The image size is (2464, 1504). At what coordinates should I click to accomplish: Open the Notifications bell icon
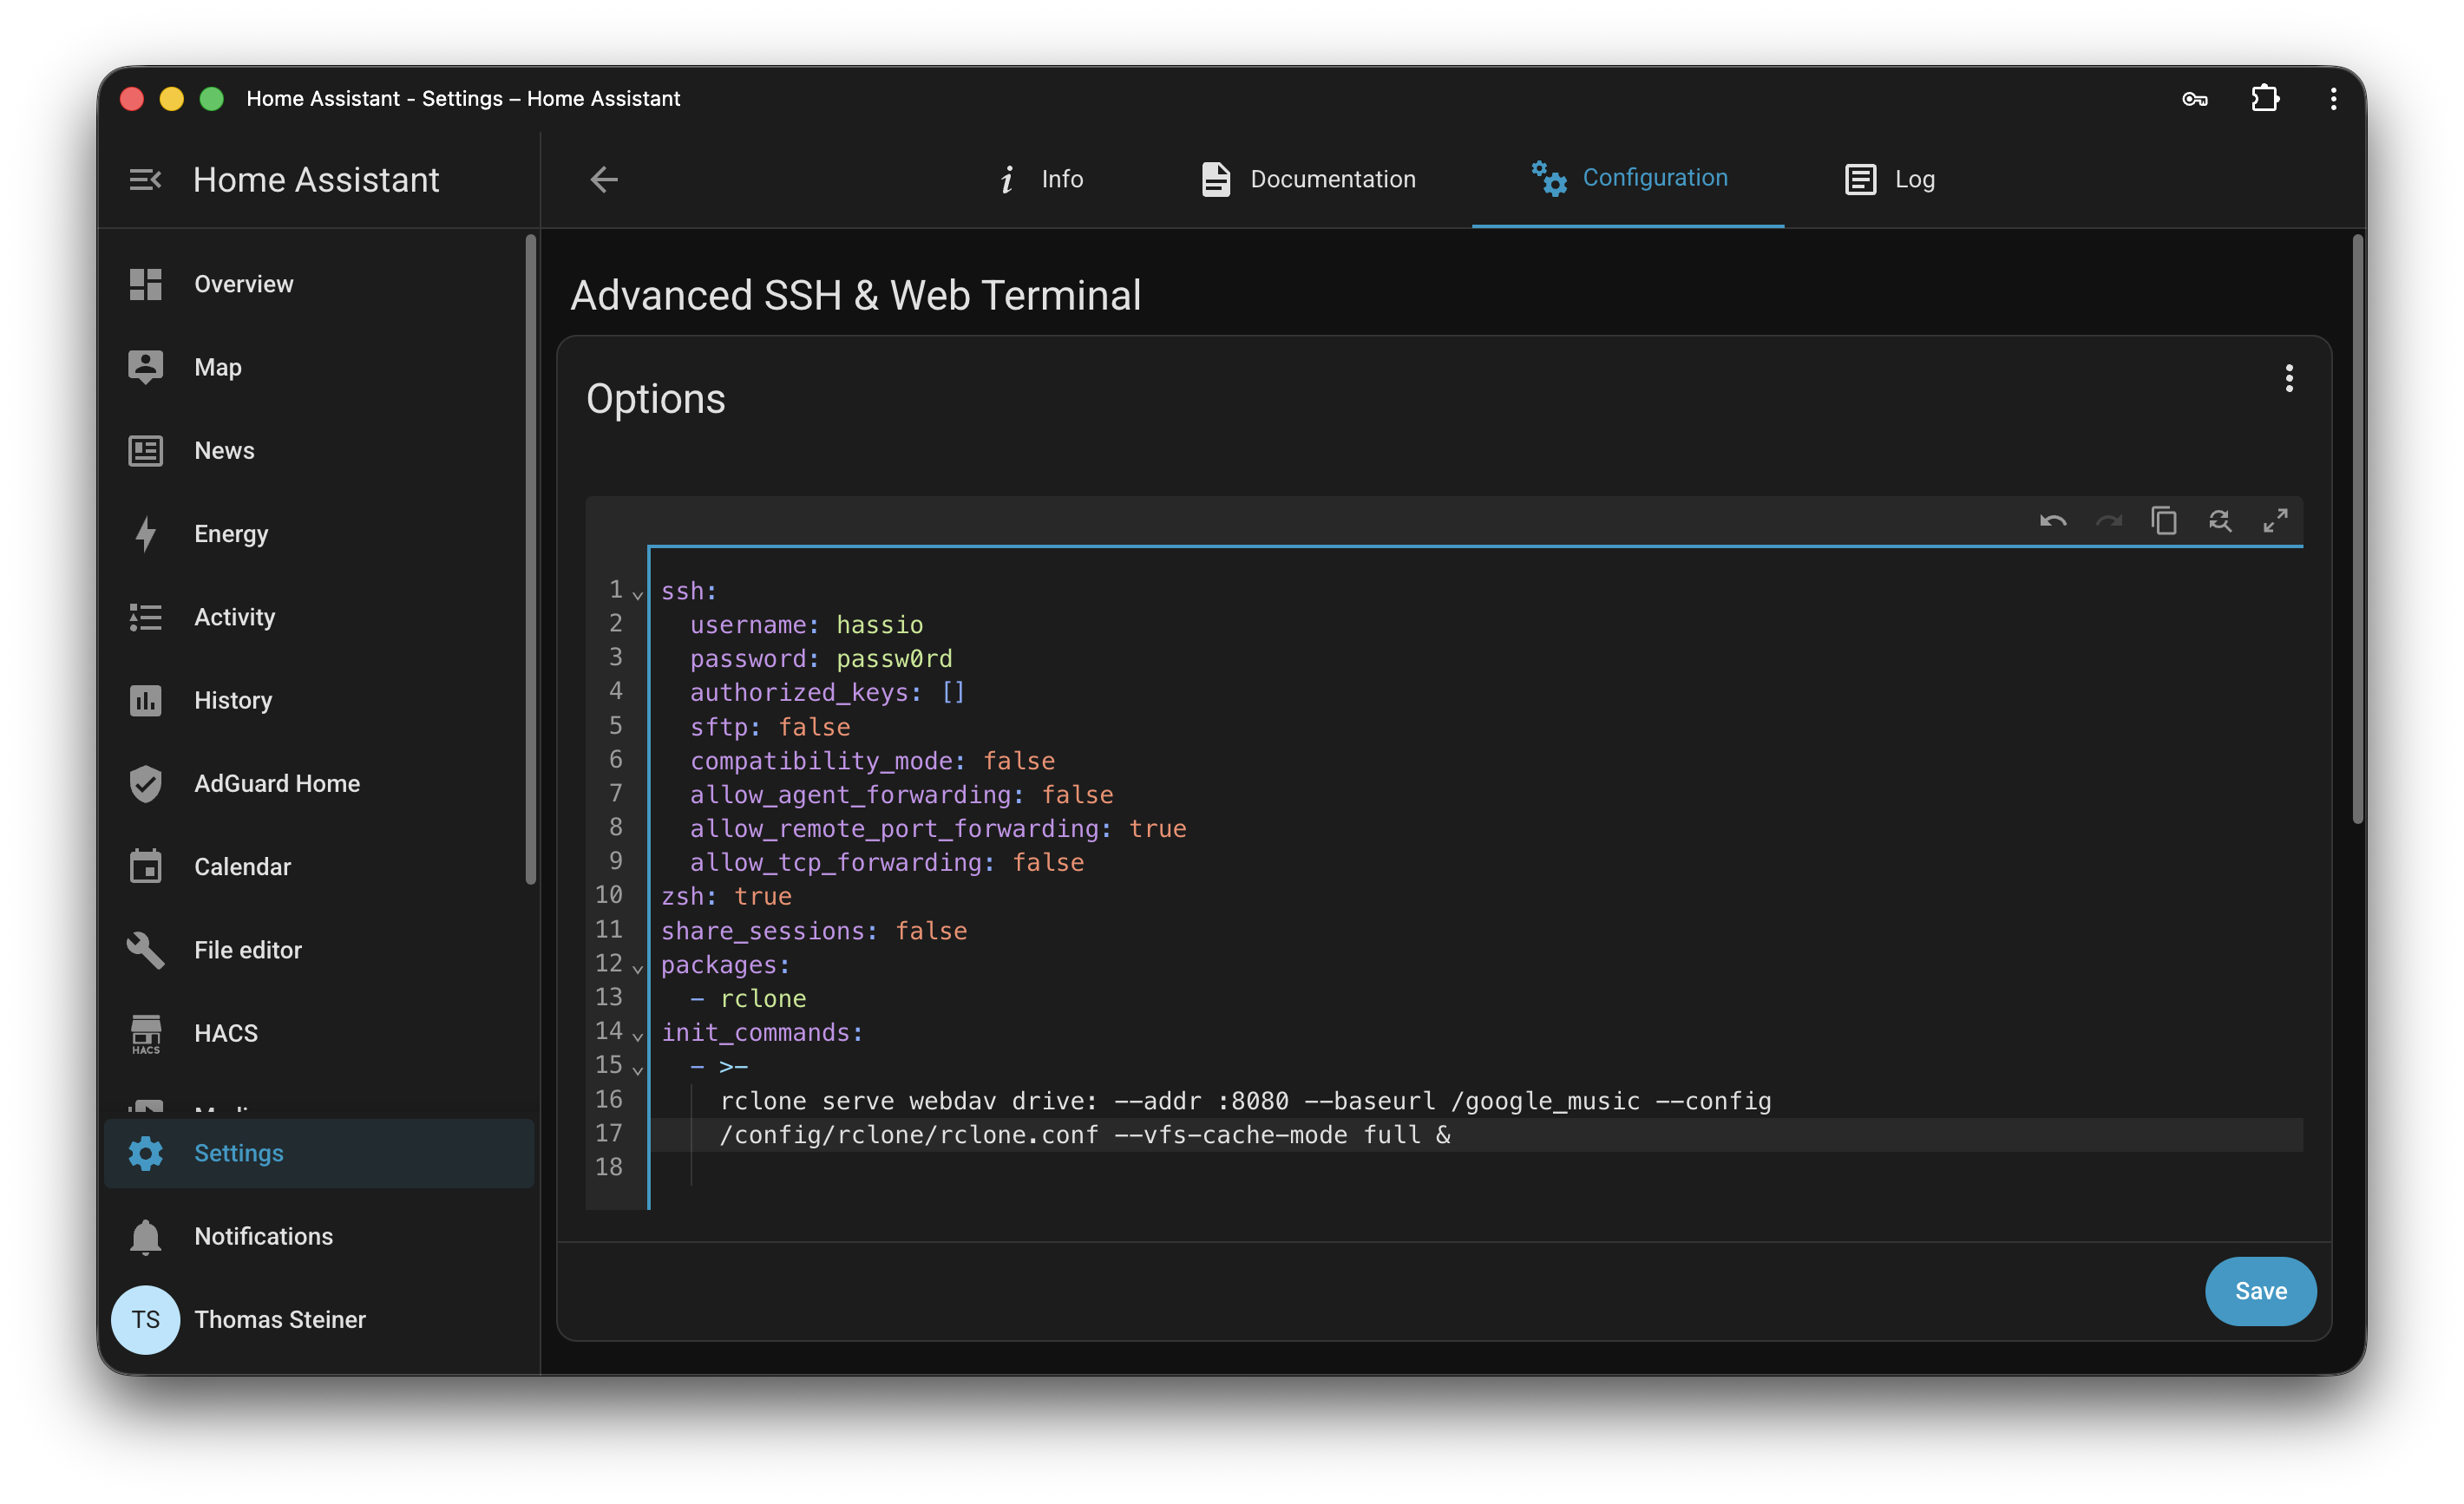pyautogui.click(x=145, y=1236)
